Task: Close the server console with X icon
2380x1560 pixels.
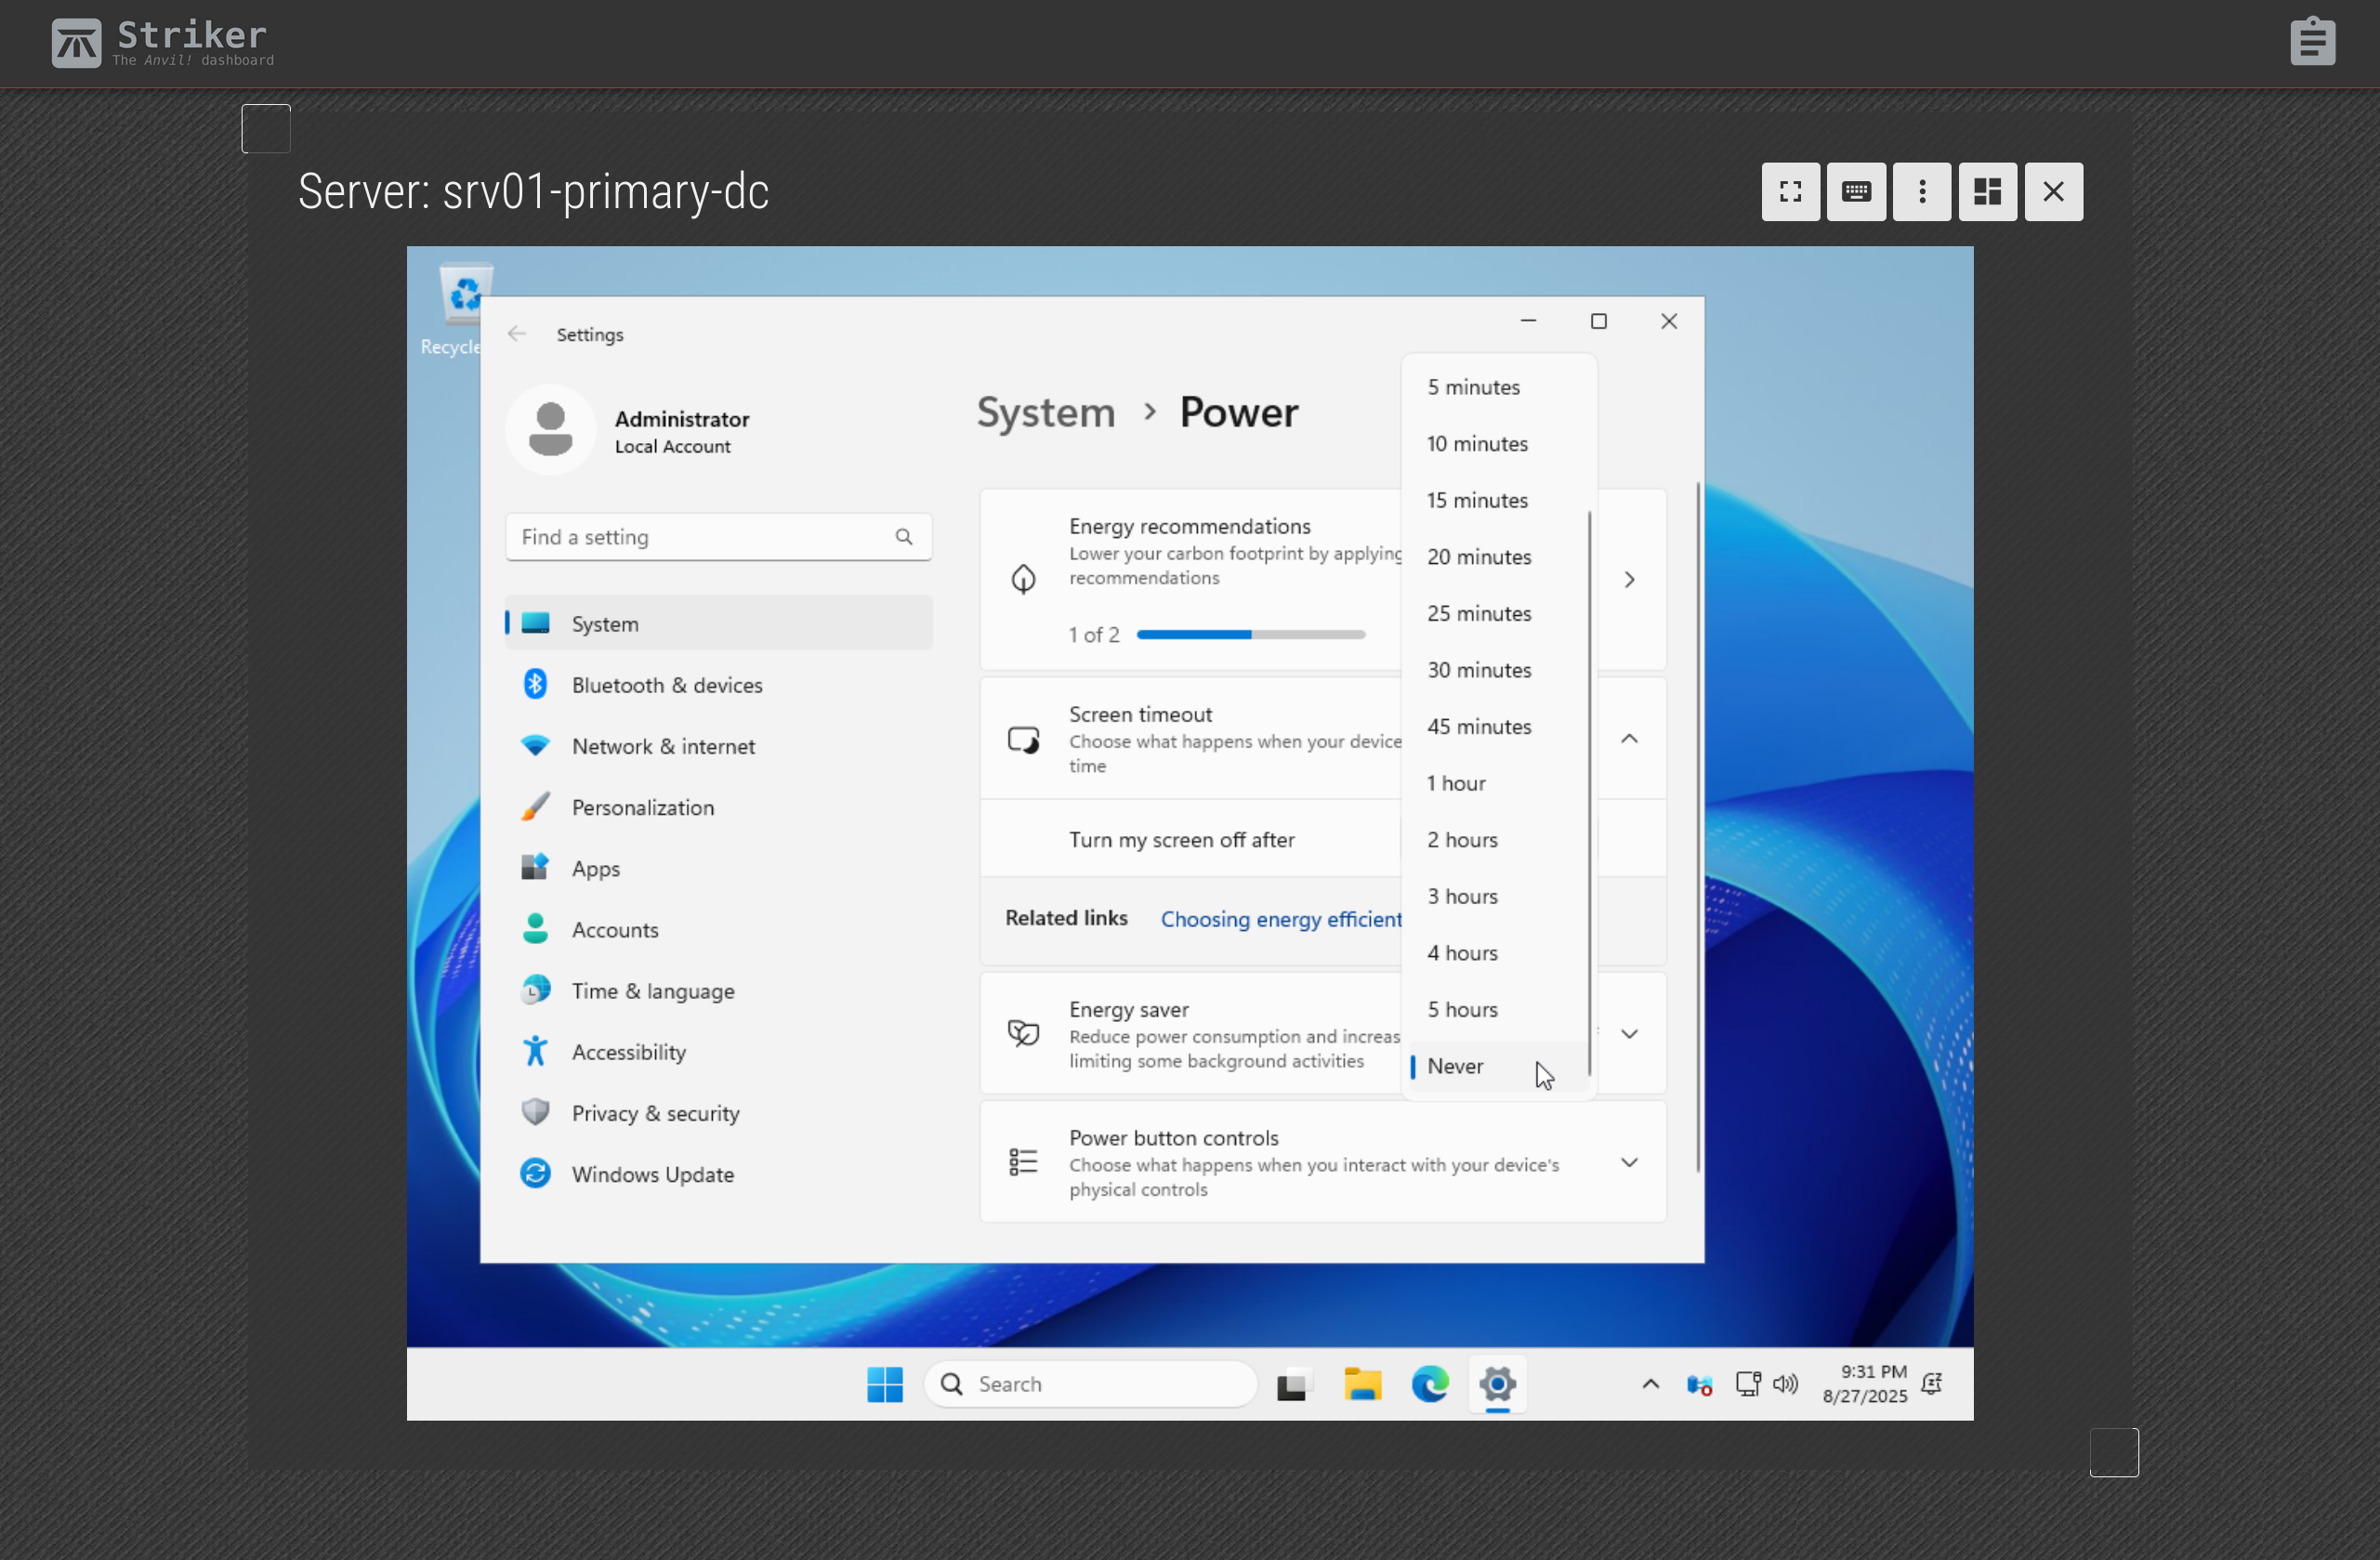Action: point(2053,191)
